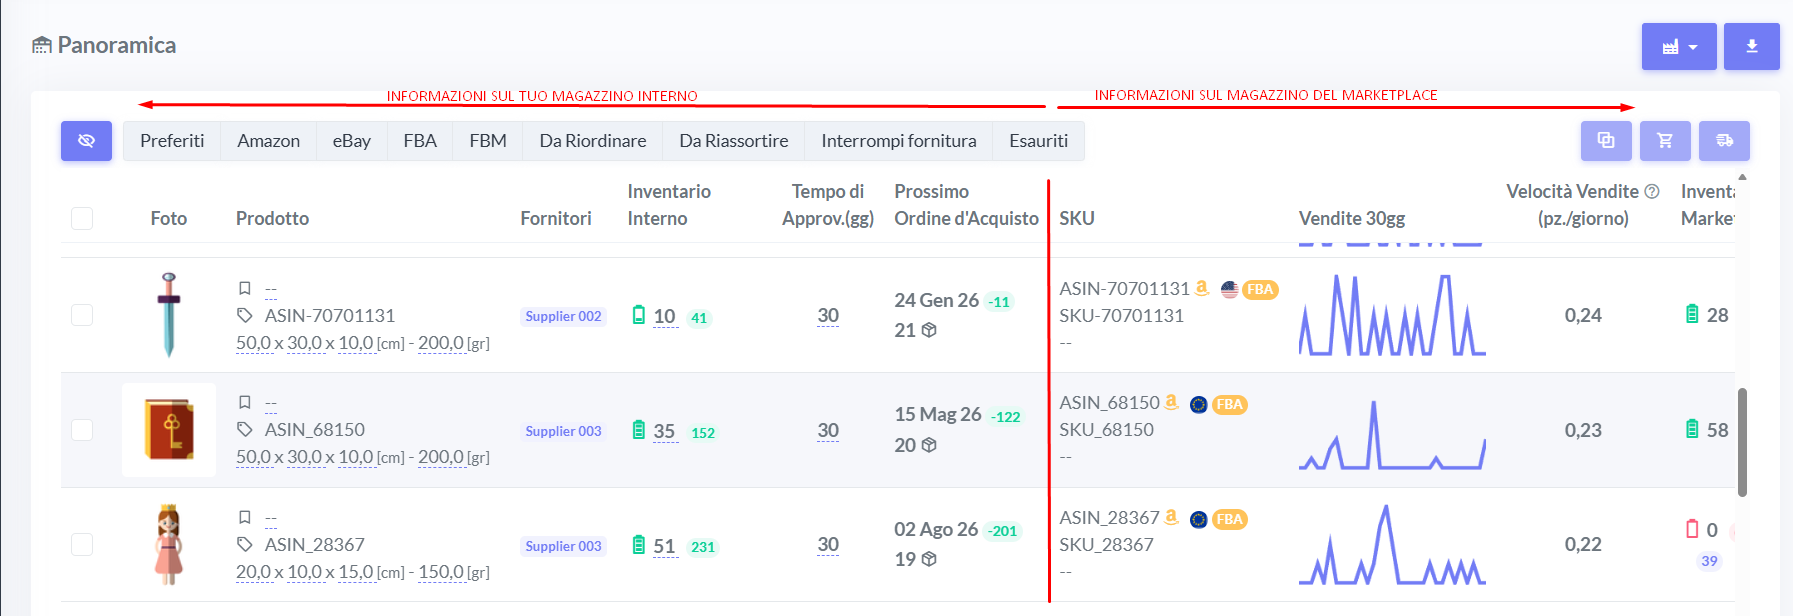Click the delivery truck icon button
Image resolution: width=1793 pixels, height=616 pixels.
(1724, 141)
